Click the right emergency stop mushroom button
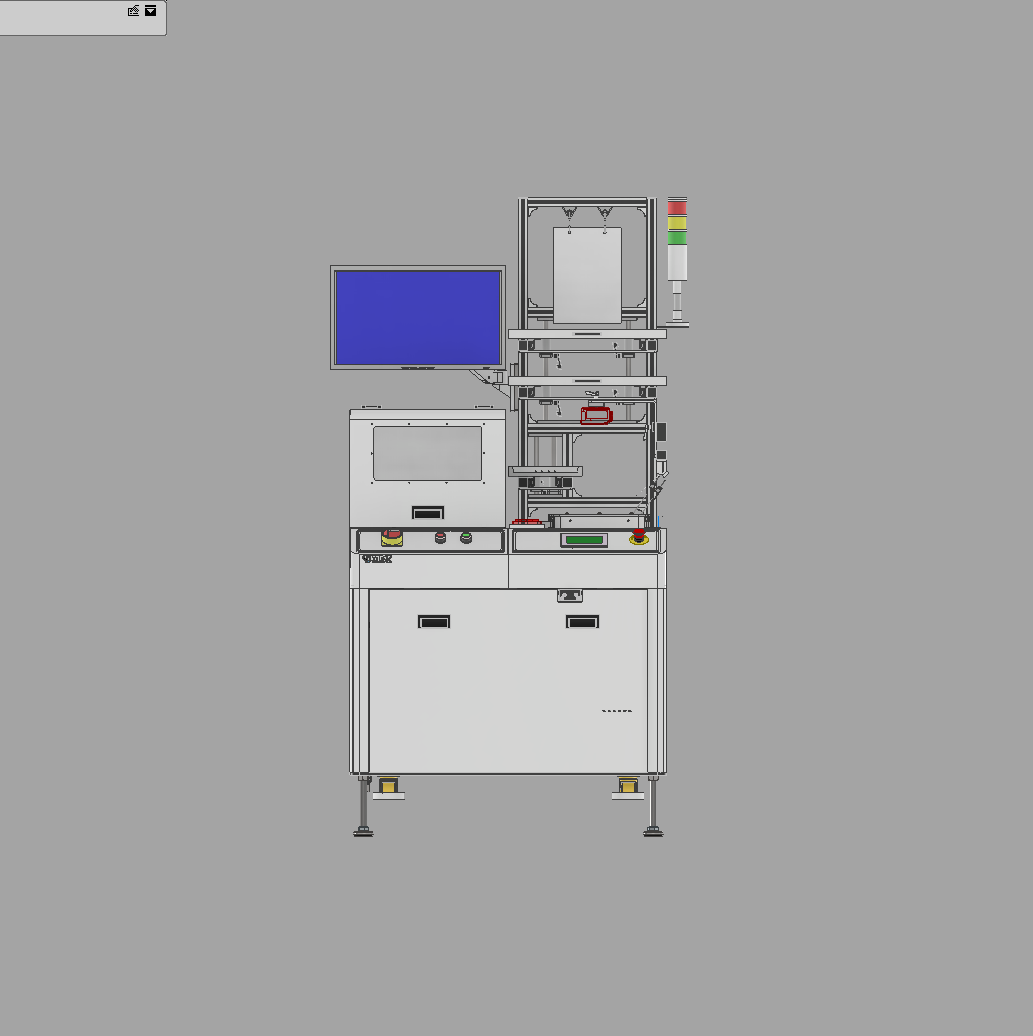Viewport: 1033px width, 1036px height. point(639,539)
